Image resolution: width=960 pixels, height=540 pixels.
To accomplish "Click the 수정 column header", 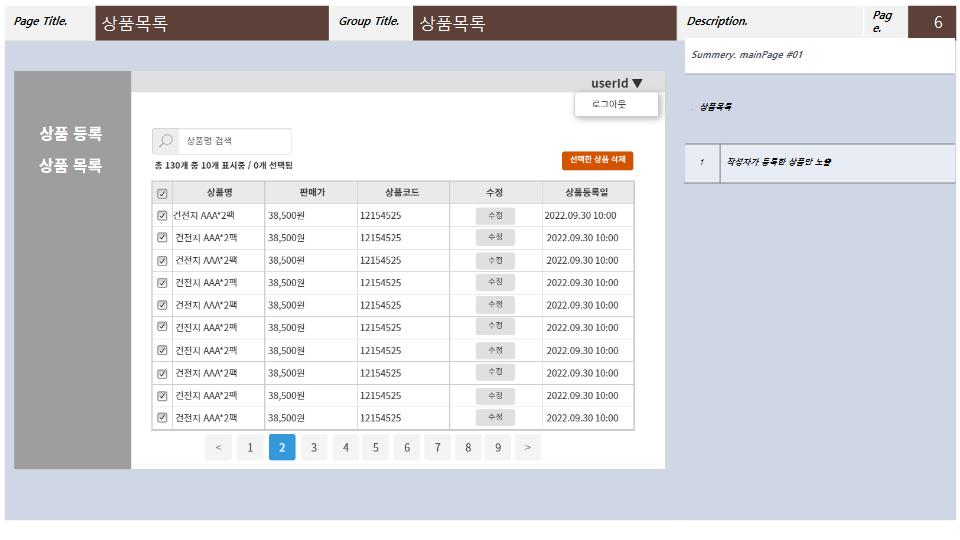I will [495, 192].
